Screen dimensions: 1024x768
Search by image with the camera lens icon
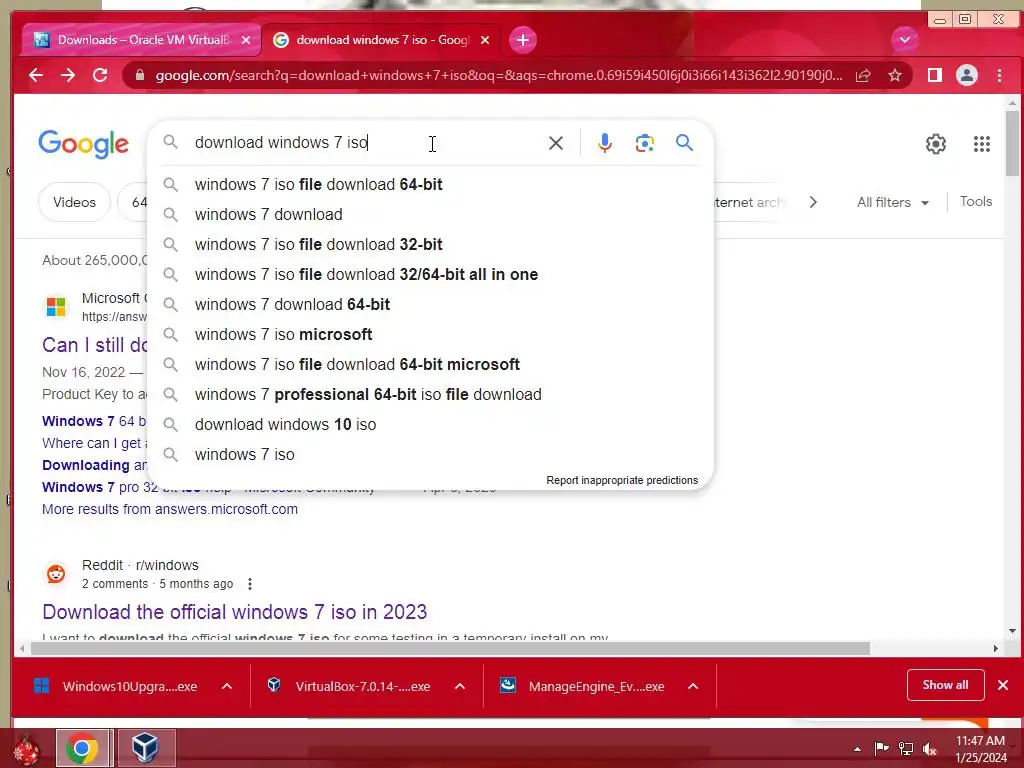(645, 143)
